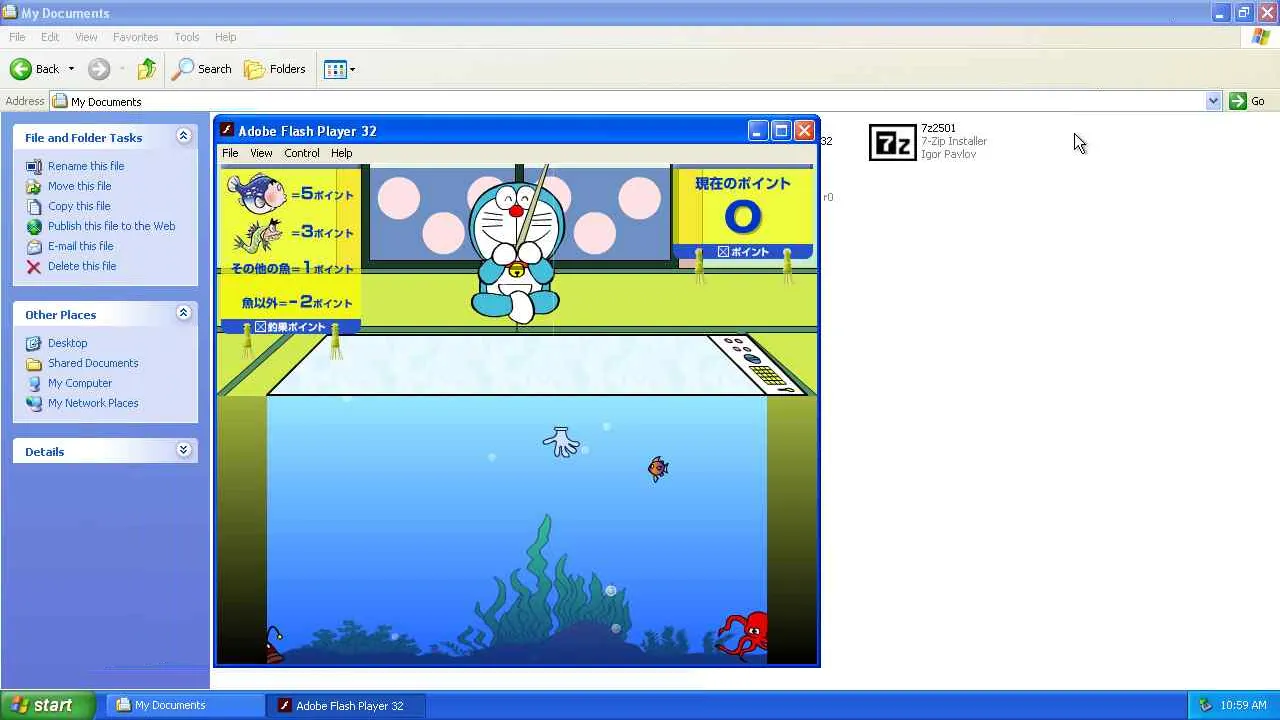Open the Explorer View menu
This screenshot has width=1280, height=720.
[86, 37]
